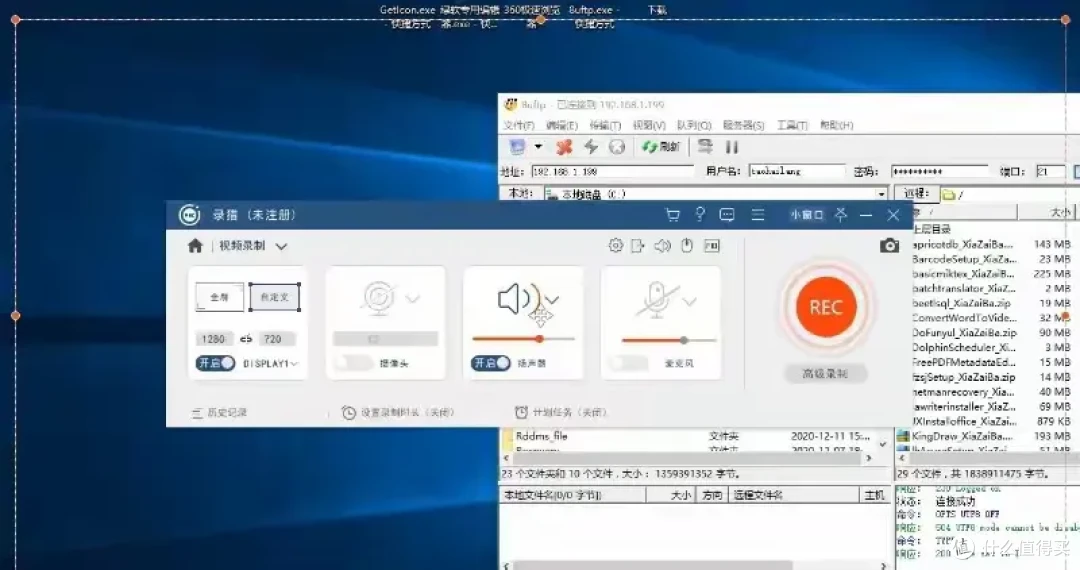This screenshot has width=1080, height=570.
Task: Open the feedback chat bubble icon
Action: click(727, 215)
